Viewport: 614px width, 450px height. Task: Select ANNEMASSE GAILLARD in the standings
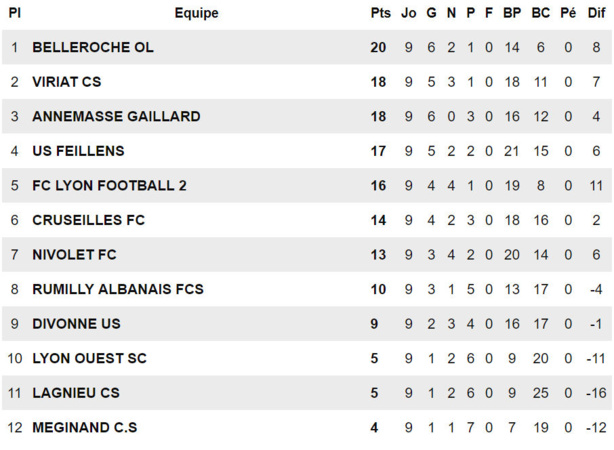click(x=116, y=116)
